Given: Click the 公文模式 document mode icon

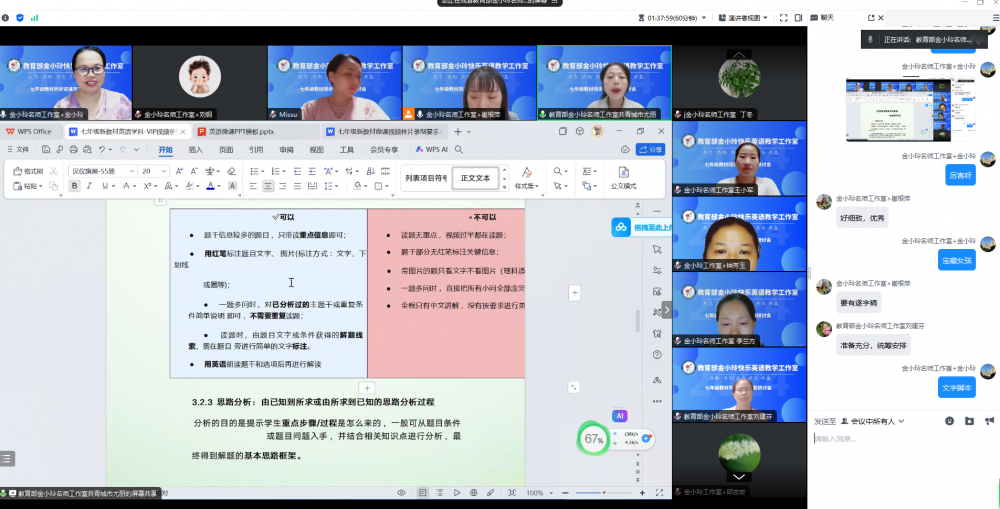Looking at the screenshot, I should pos(624,177).
